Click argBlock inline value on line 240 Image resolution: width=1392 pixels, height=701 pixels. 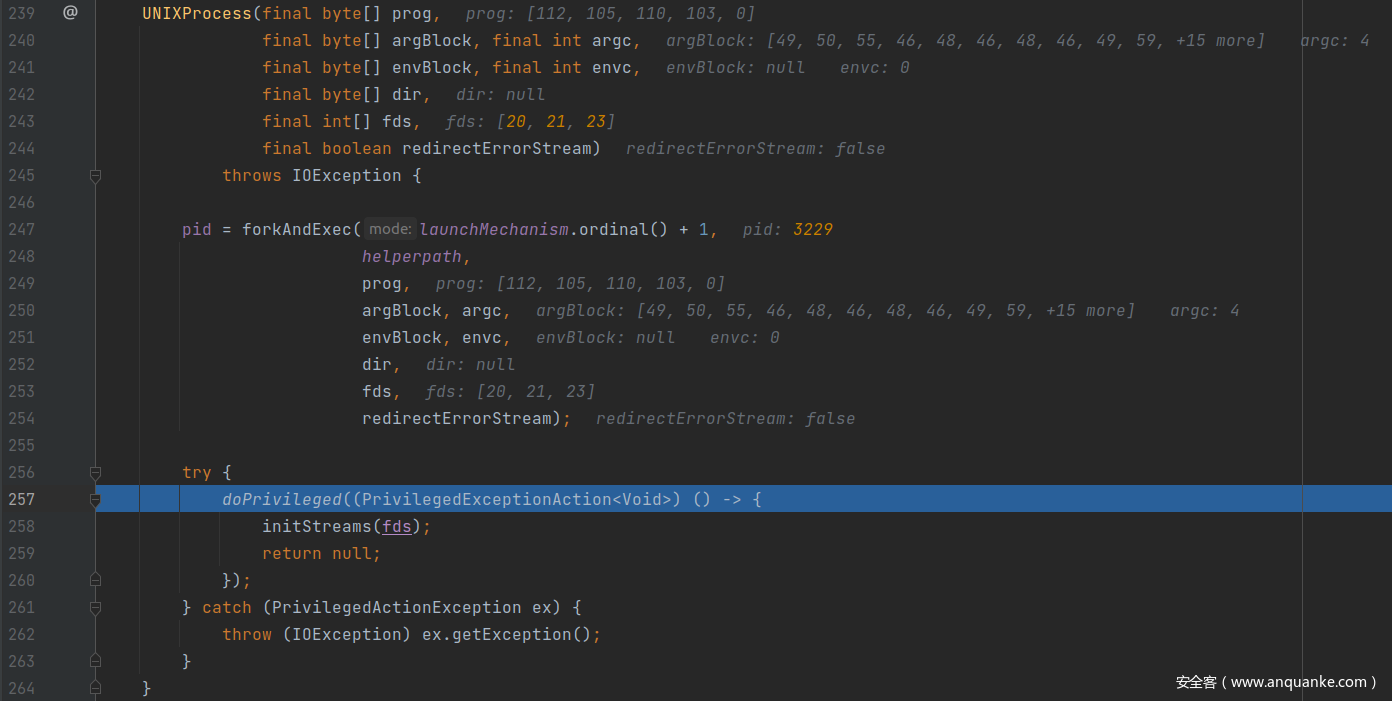tap(966, 41)
